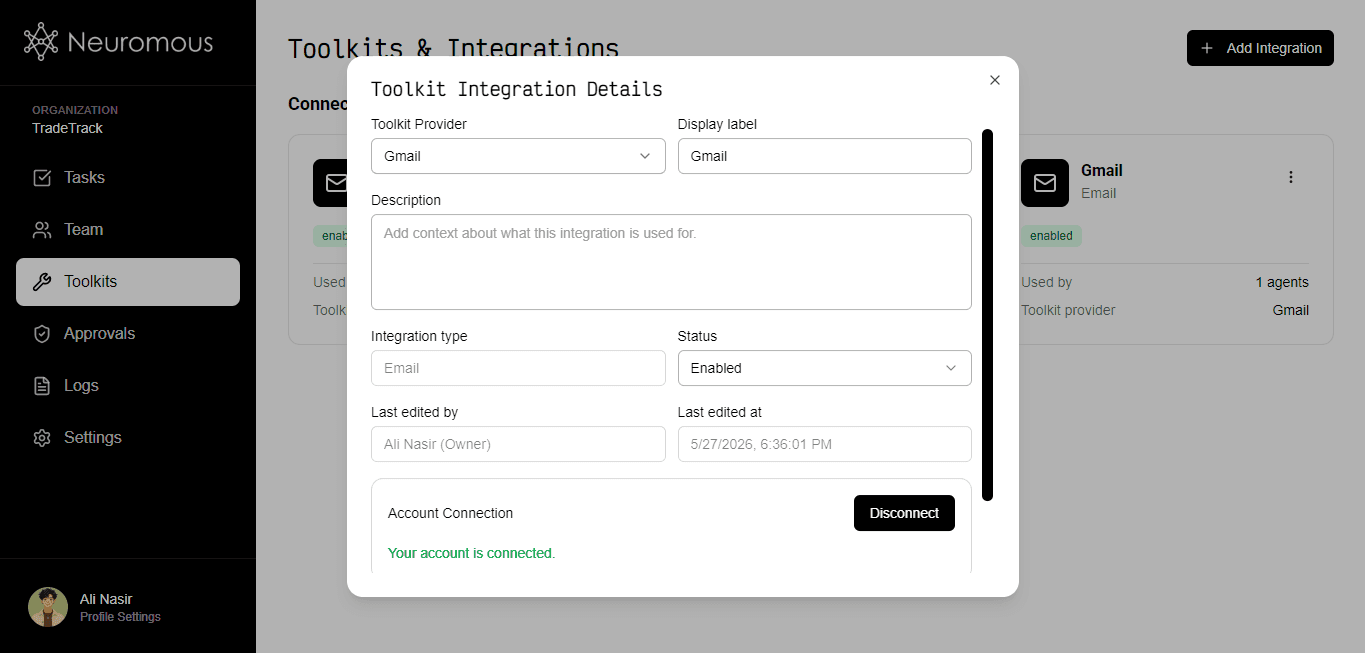Viewport: 1365px width, 653px height.
Task: Close the Toolkit Integration Details dialog
Action: tap(994, 80)
